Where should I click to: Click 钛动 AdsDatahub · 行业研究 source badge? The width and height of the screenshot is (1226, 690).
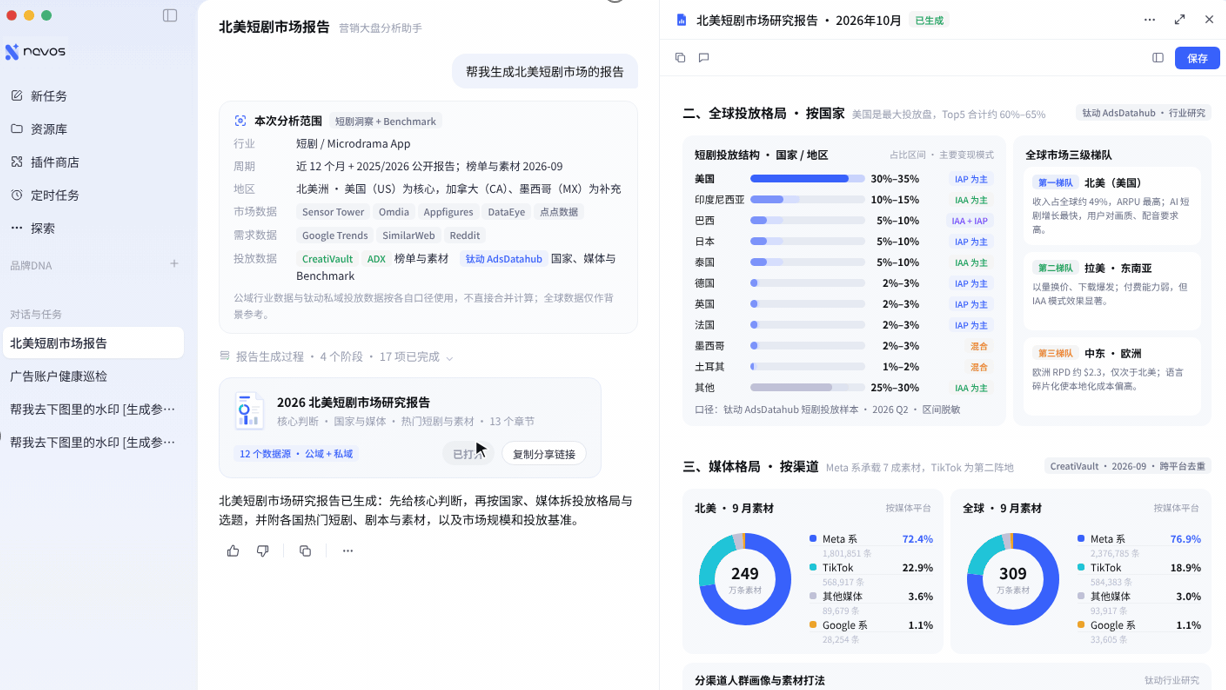pos(1143,113)
